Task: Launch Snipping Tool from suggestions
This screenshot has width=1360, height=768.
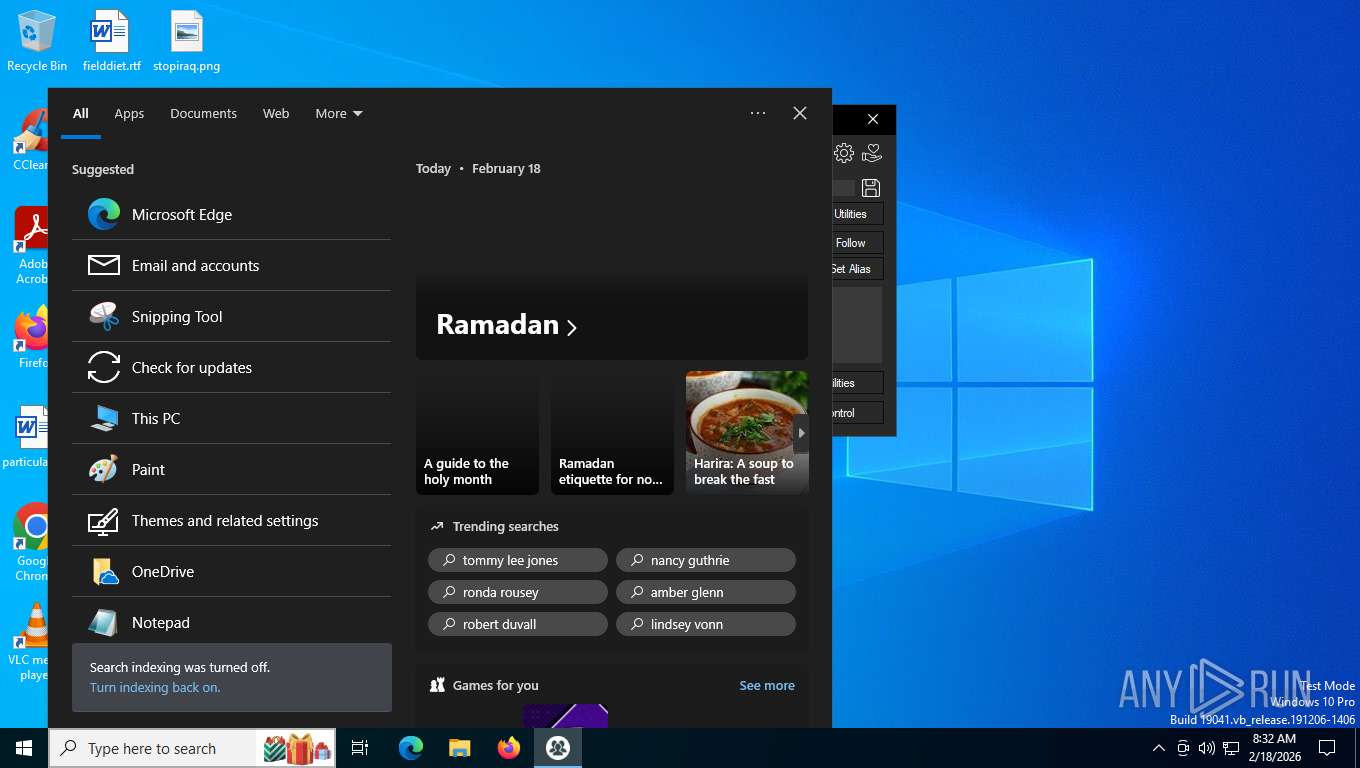Action: 231,317
